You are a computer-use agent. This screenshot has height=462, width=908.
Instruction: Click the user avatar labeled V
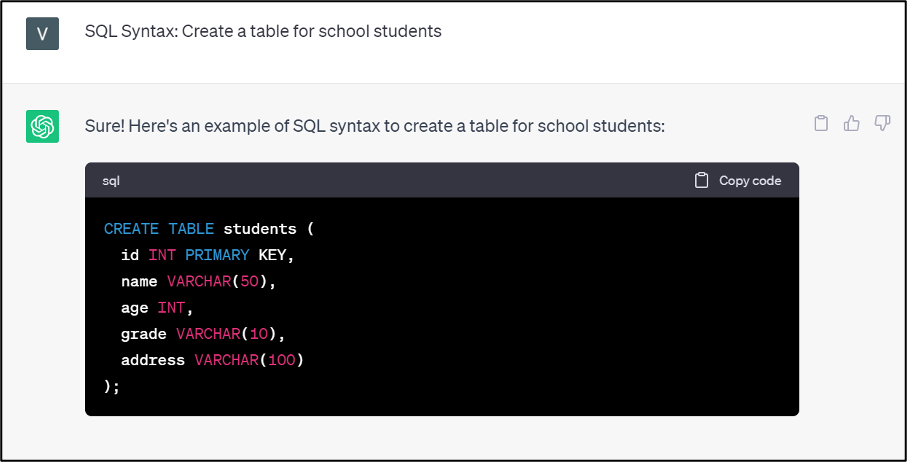coord(42,32)
